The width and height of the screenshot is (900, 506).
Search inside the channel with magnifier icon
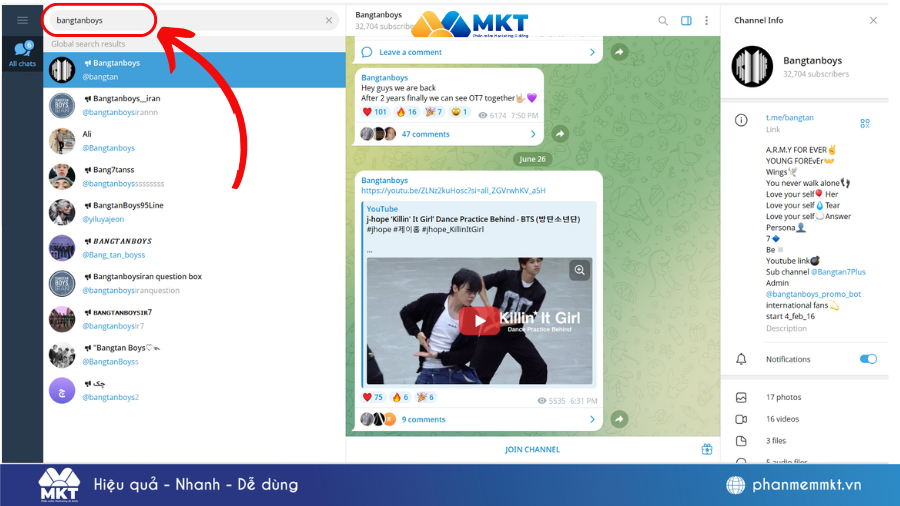tap(663, 21)
